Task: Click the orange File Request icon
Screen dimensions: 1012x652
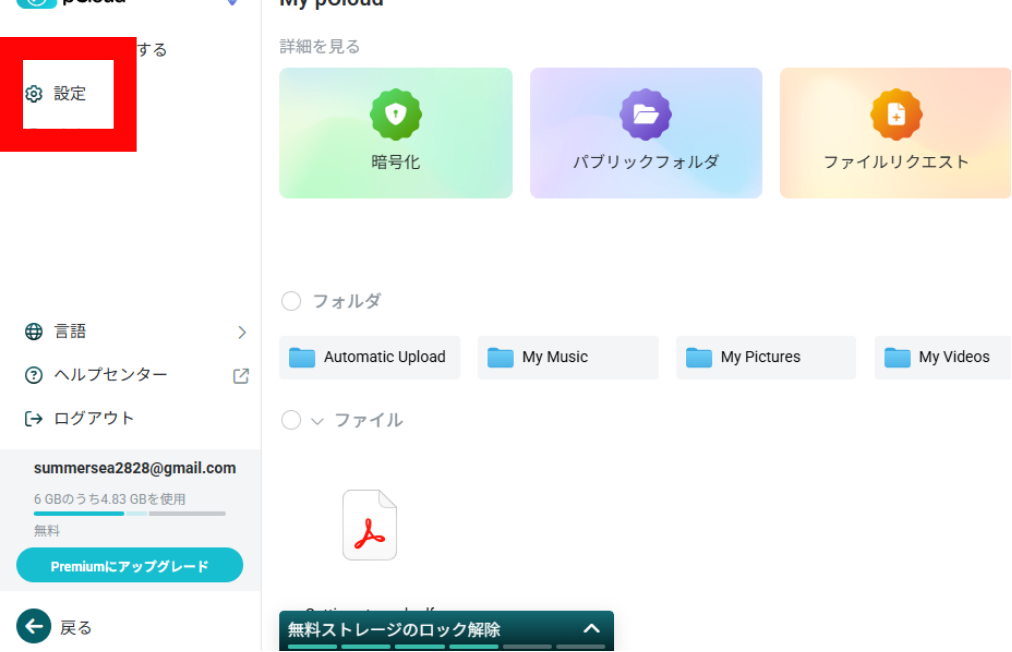Action: tap(896, 114)
